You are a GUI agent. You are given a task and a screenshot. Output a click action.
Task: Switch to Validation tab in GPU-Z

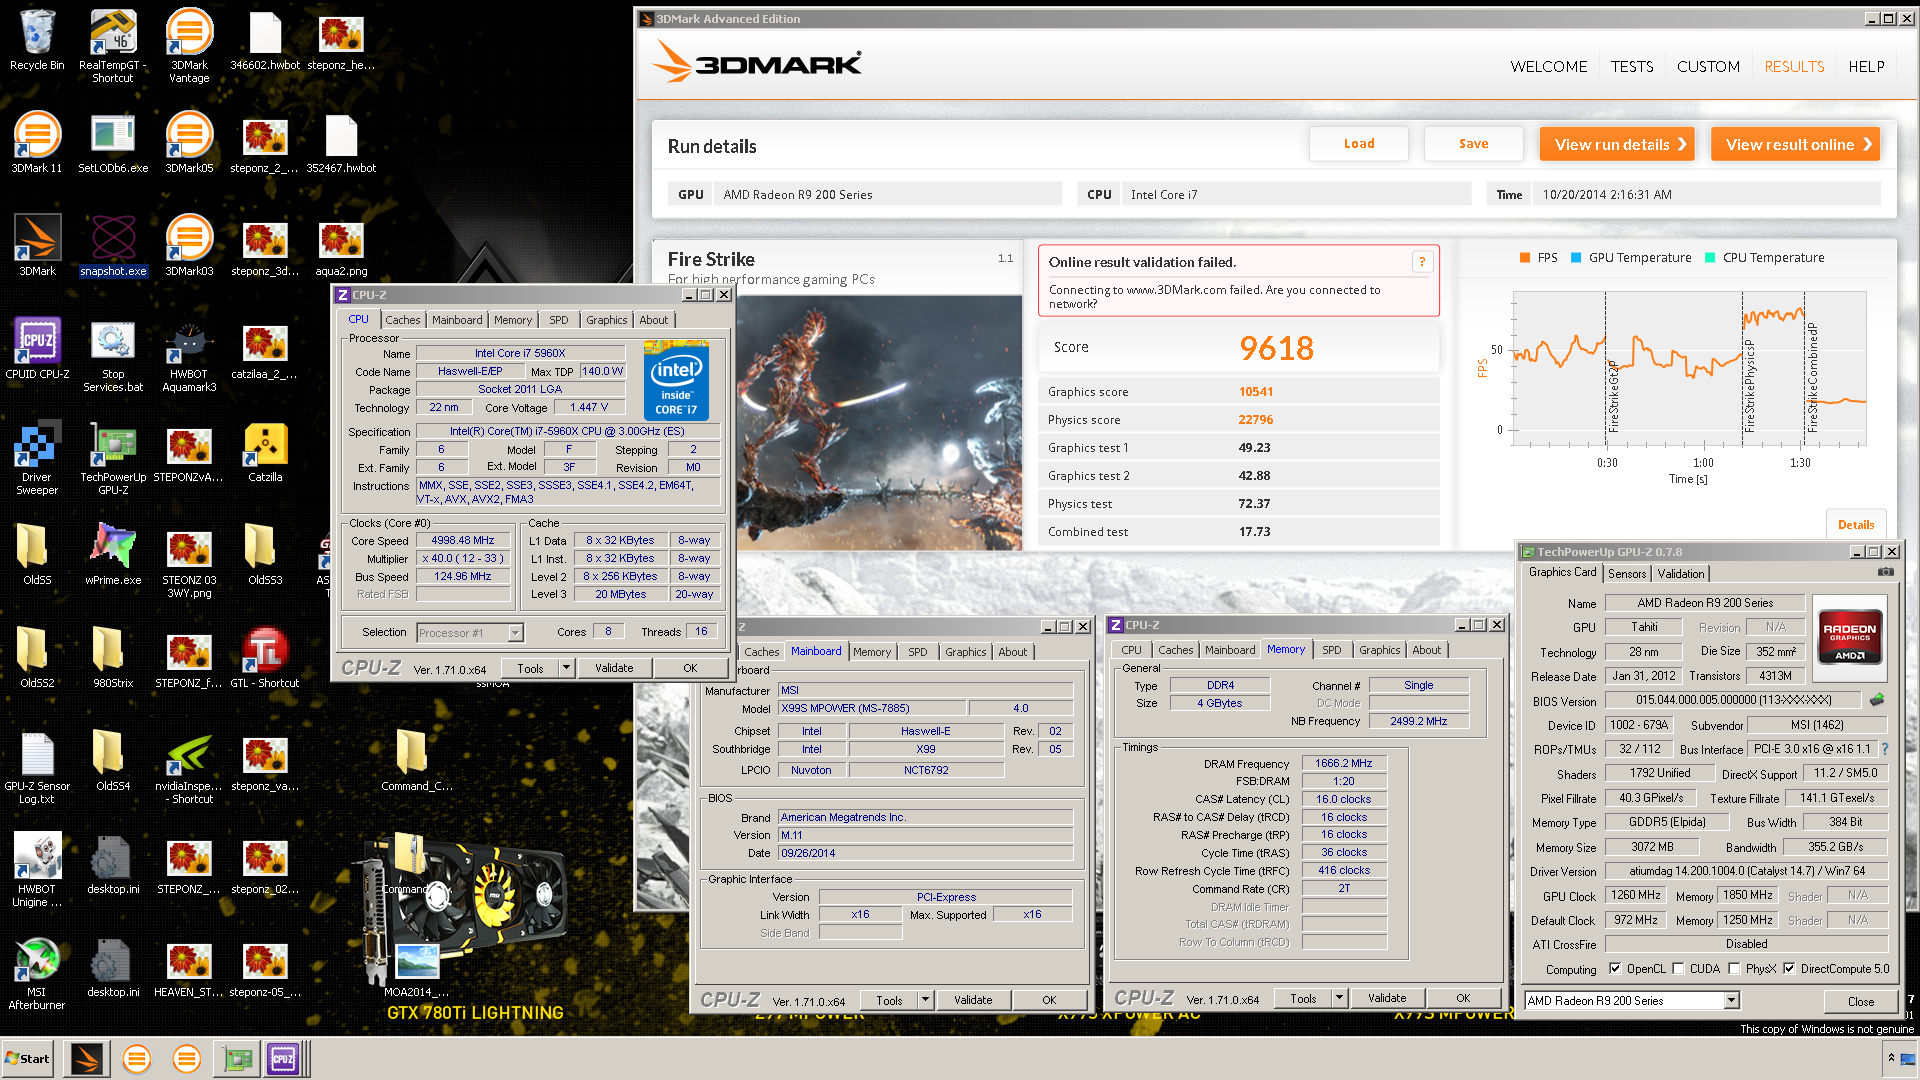point(1680,573)
